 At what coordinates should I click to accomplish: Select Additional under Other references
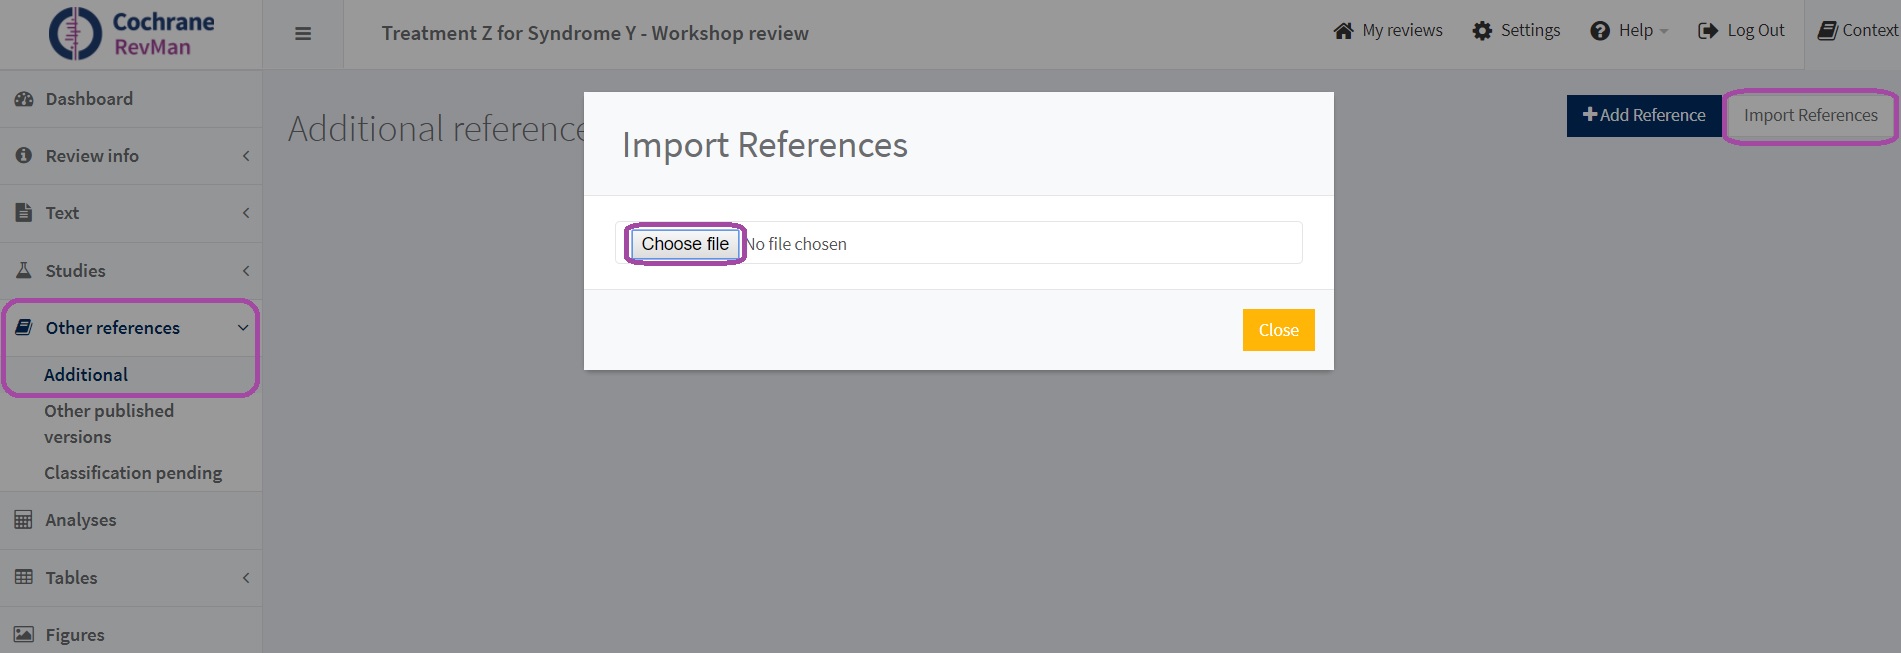[86, 375]
